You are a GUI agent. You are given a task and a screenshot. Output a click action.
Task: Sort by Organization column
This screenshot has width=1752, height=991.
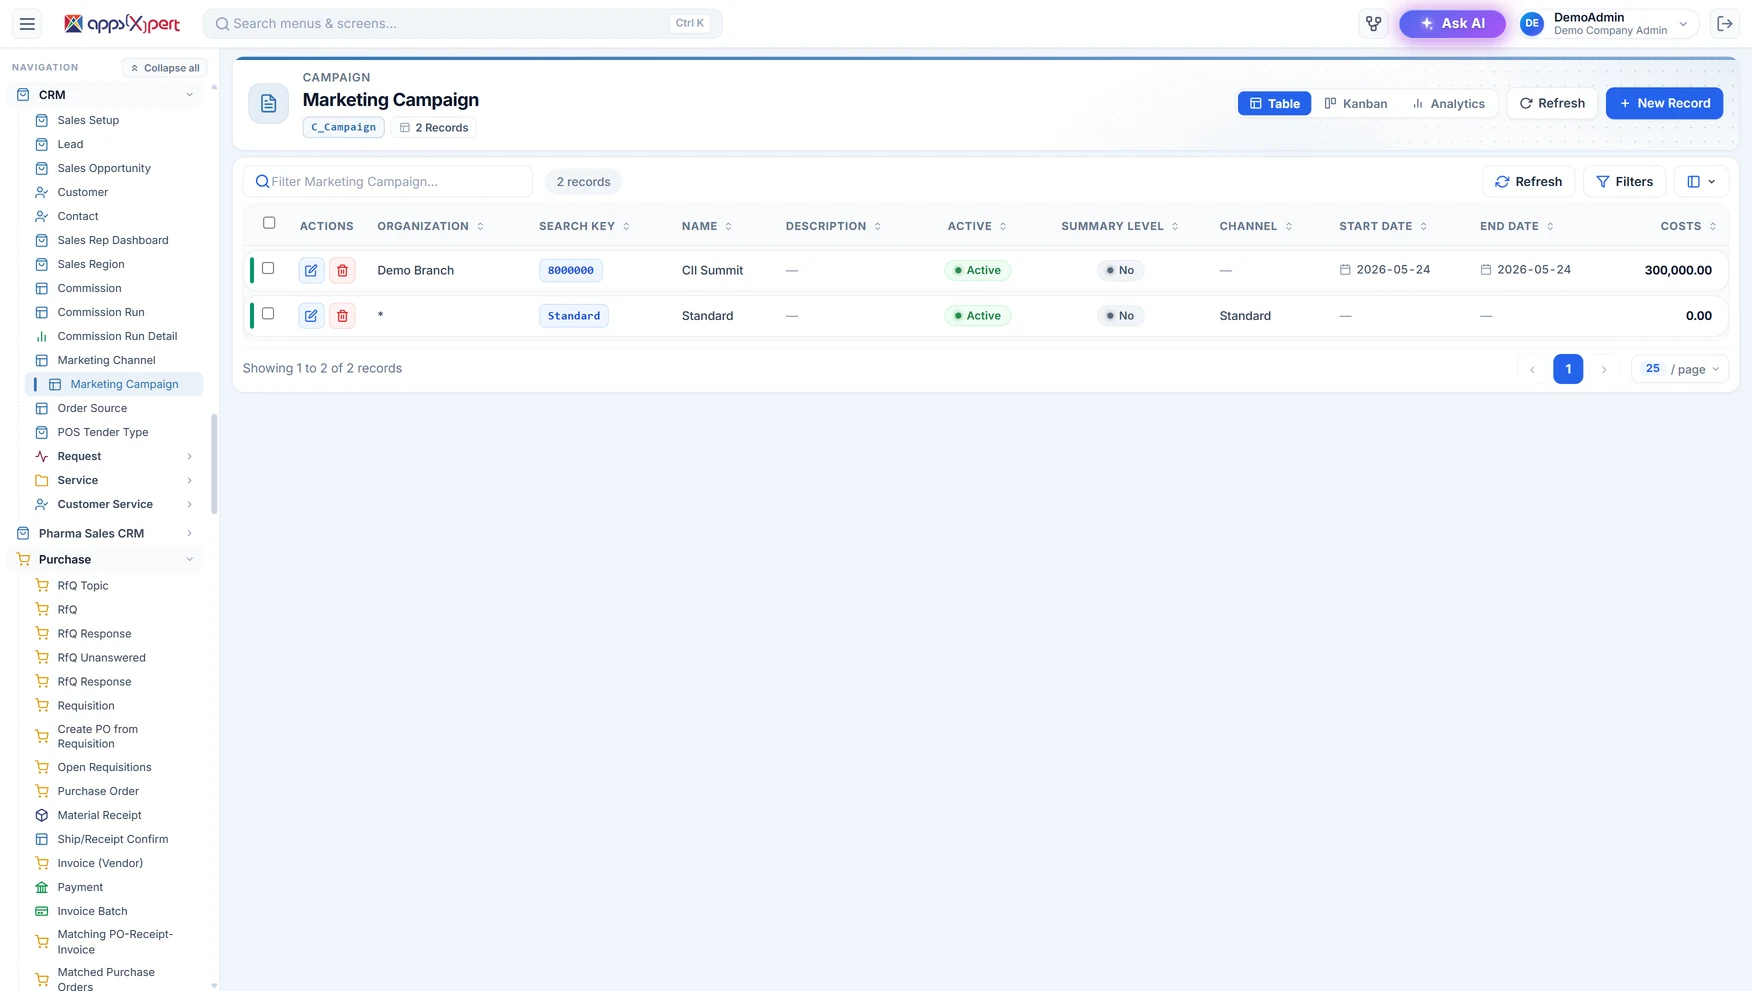coord(431,226)
